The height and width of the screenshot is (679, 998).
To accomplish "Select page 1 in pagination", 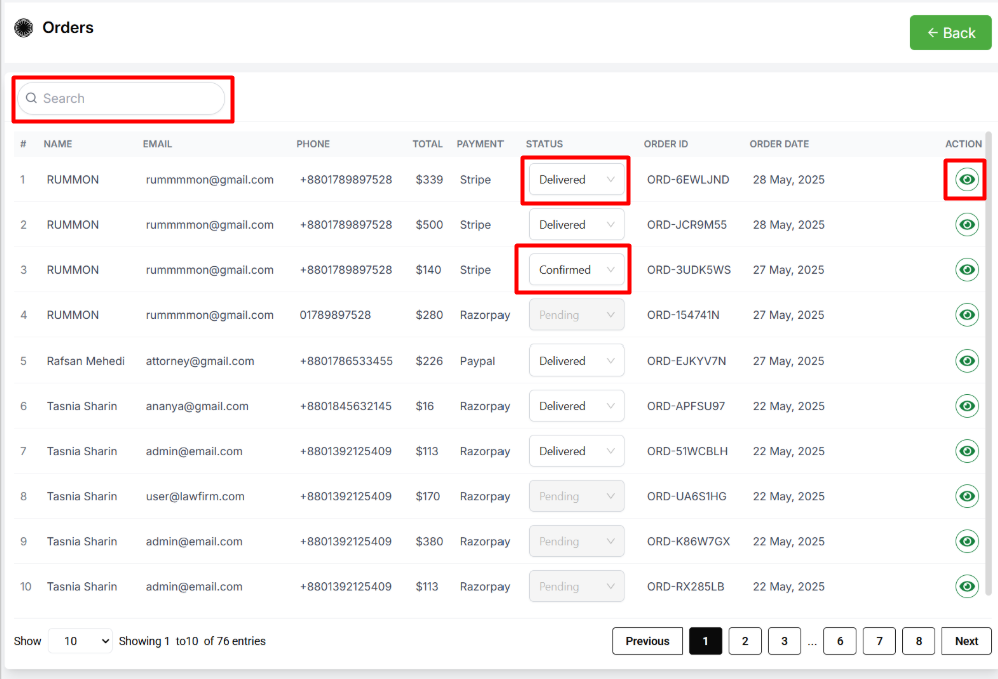I will tap(705, 641).
